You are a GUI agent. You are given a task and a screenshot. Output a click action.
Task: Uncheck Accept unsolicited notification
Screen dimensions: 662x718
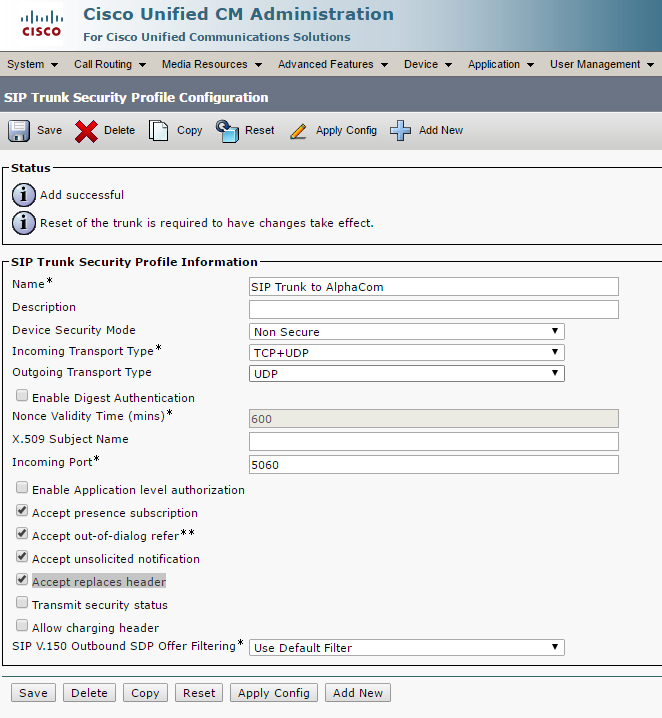(x=22, y=556)
